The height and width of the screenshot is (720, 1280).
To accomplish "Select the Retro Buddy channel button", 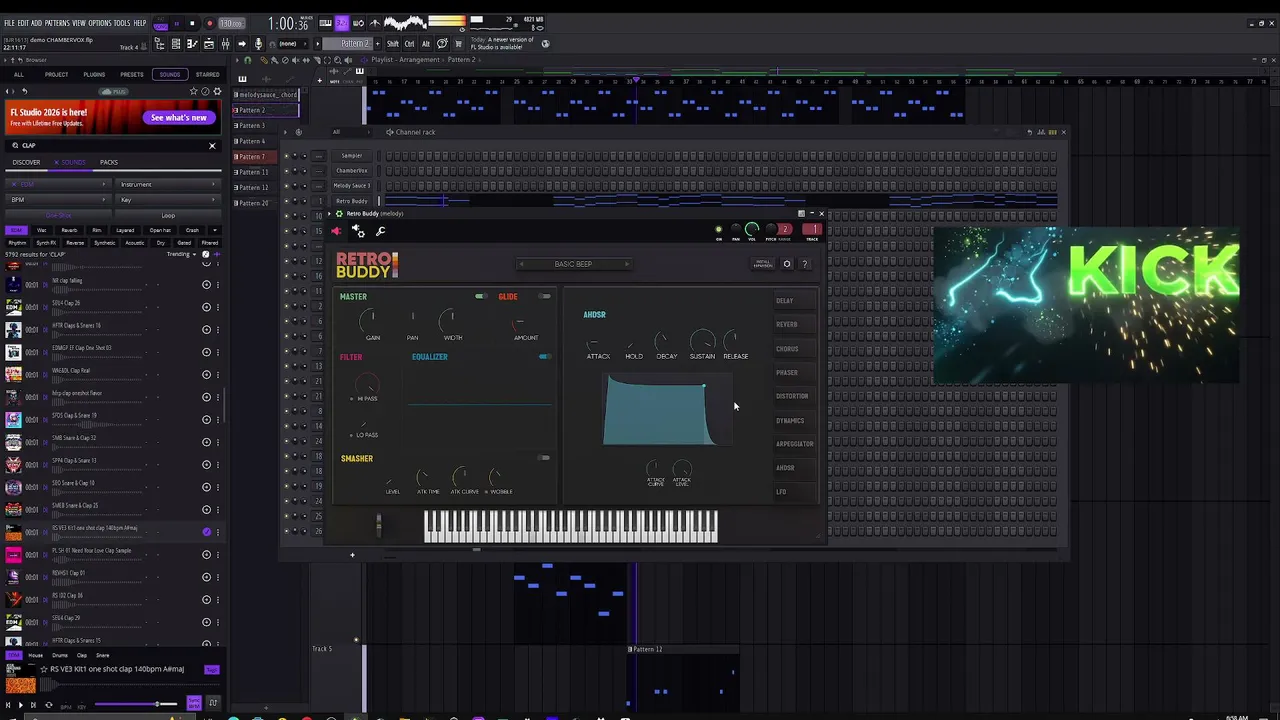I will coord(352,201).
